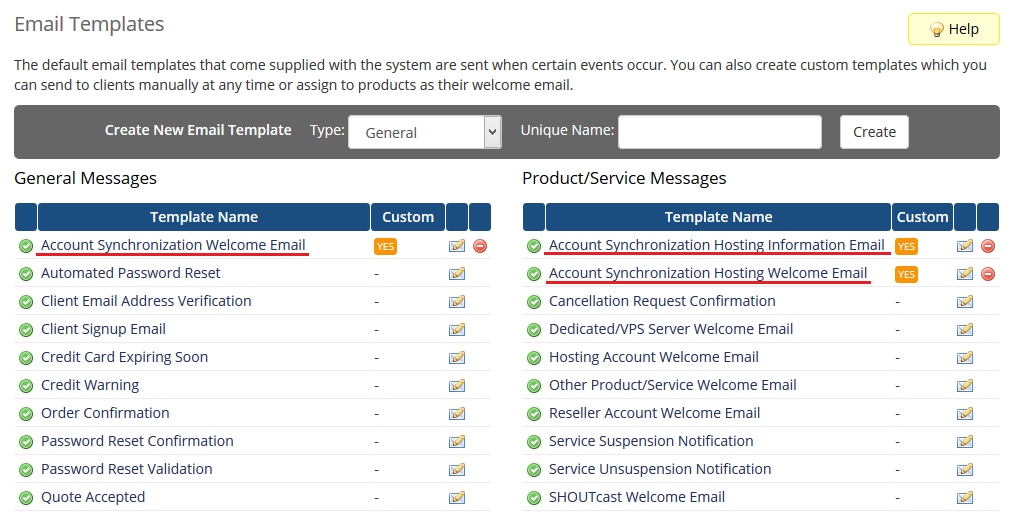Delete Account Synchronization Hosting Welcome Email
Image resolution: width=1014 pixels, height=515 pixels.
[988, 274]
